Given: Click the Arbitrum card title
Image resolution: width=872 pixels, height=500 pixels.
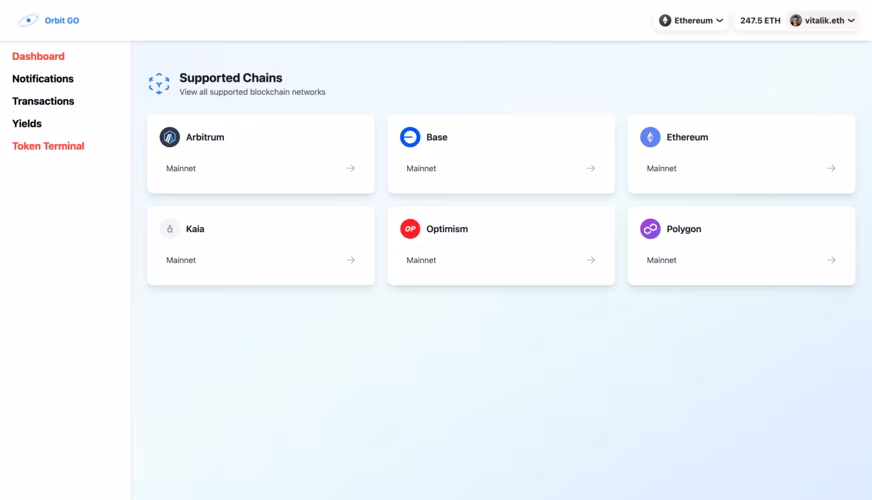Looking at the screenshot, I should (205, 137).
